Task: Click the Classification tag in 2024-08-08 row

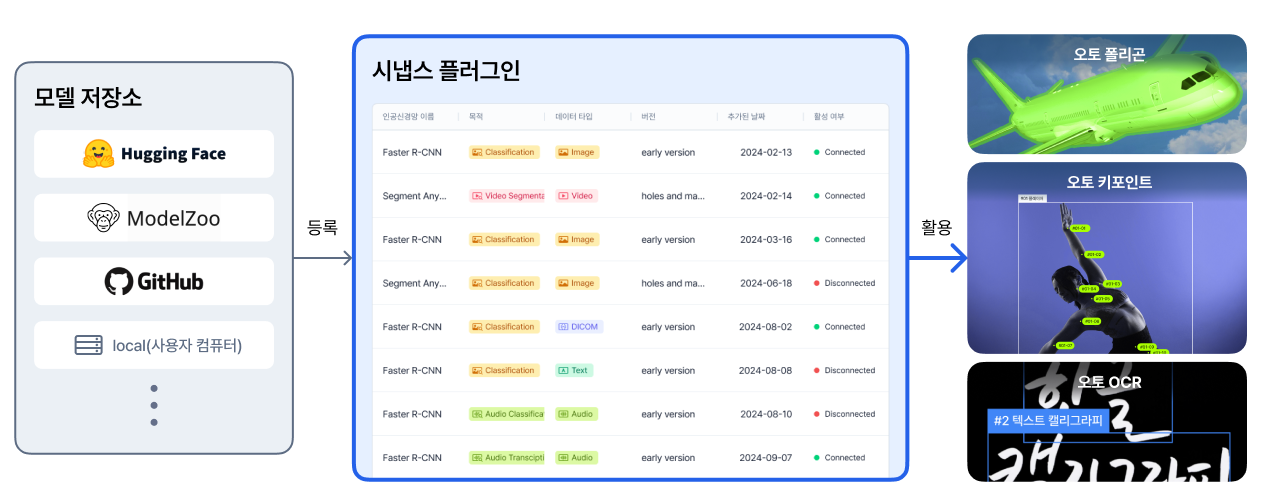Action: [504, 371]
